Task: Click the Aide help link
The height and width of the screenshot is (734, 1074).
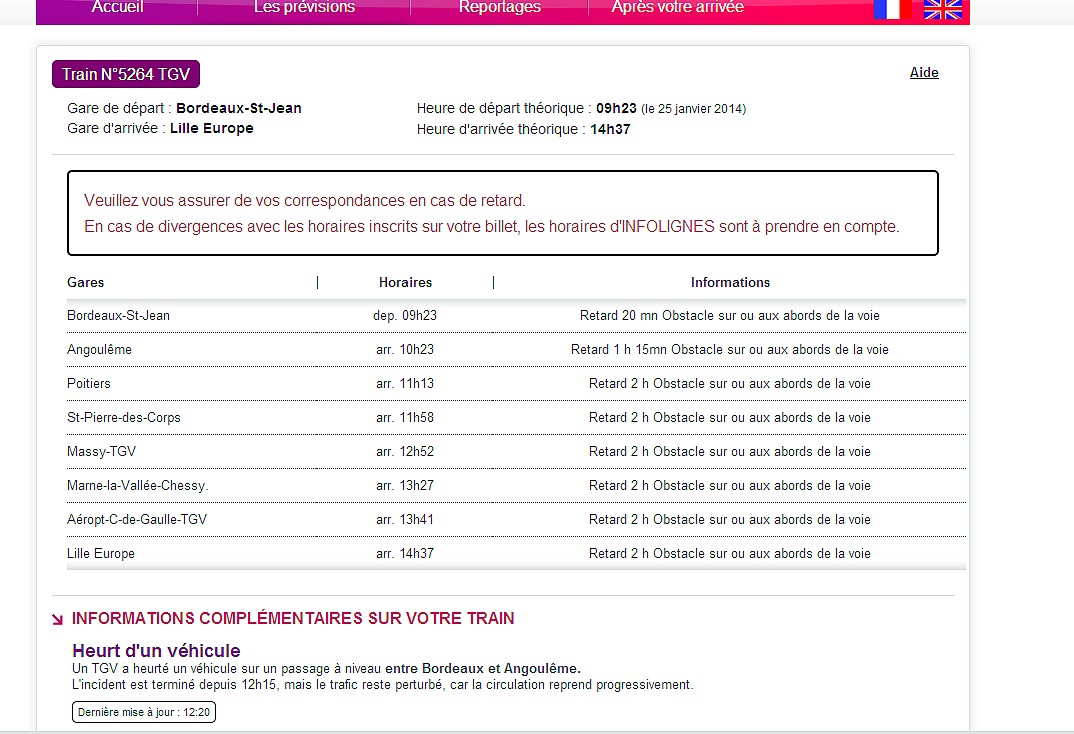Action: [x=924, y=73]
